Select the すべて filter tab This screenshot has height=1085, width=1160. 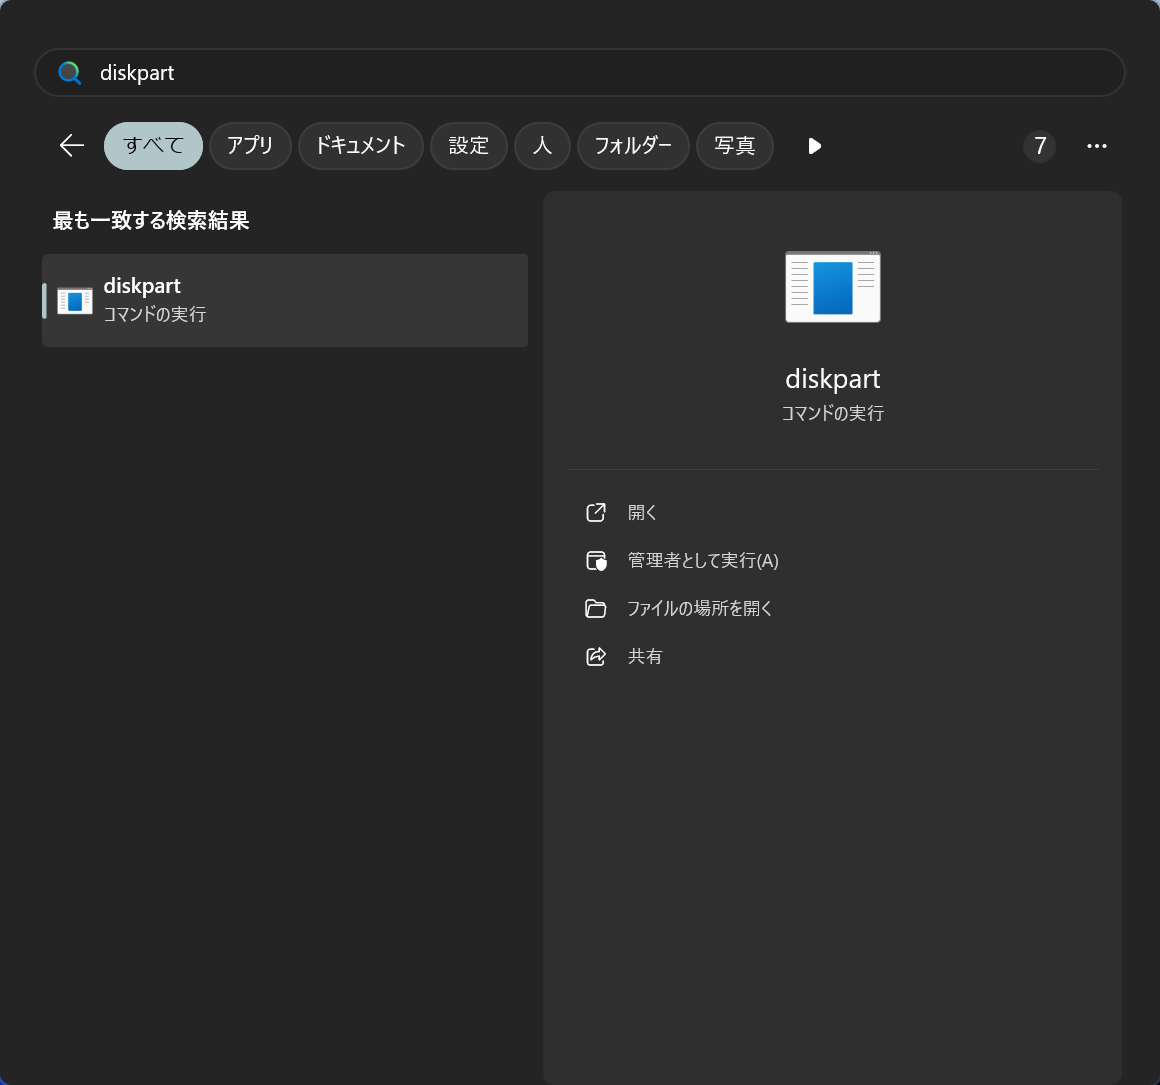click(153, 146)
